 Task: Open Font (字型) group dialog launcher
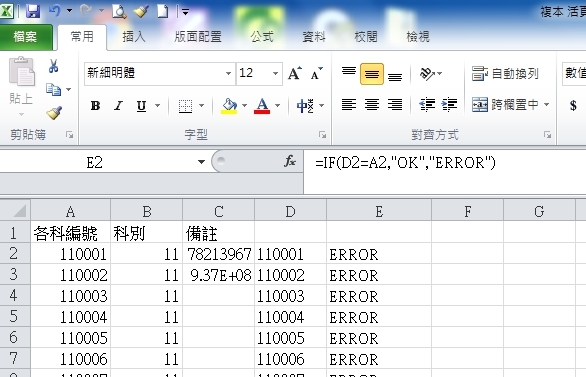coord(323,135)
